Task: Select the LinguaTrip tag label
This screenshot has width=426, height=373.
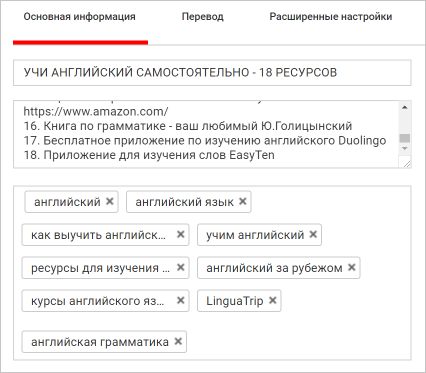Action: point(235,301)
